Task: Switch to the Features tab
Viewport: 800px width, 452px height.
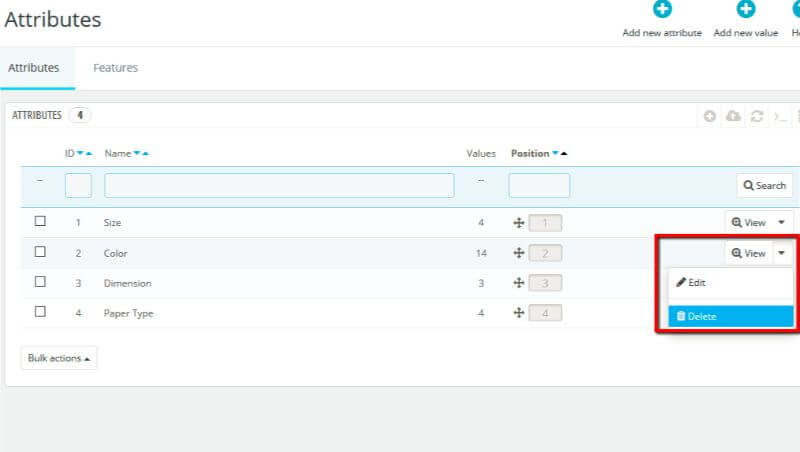Action: 115,68
